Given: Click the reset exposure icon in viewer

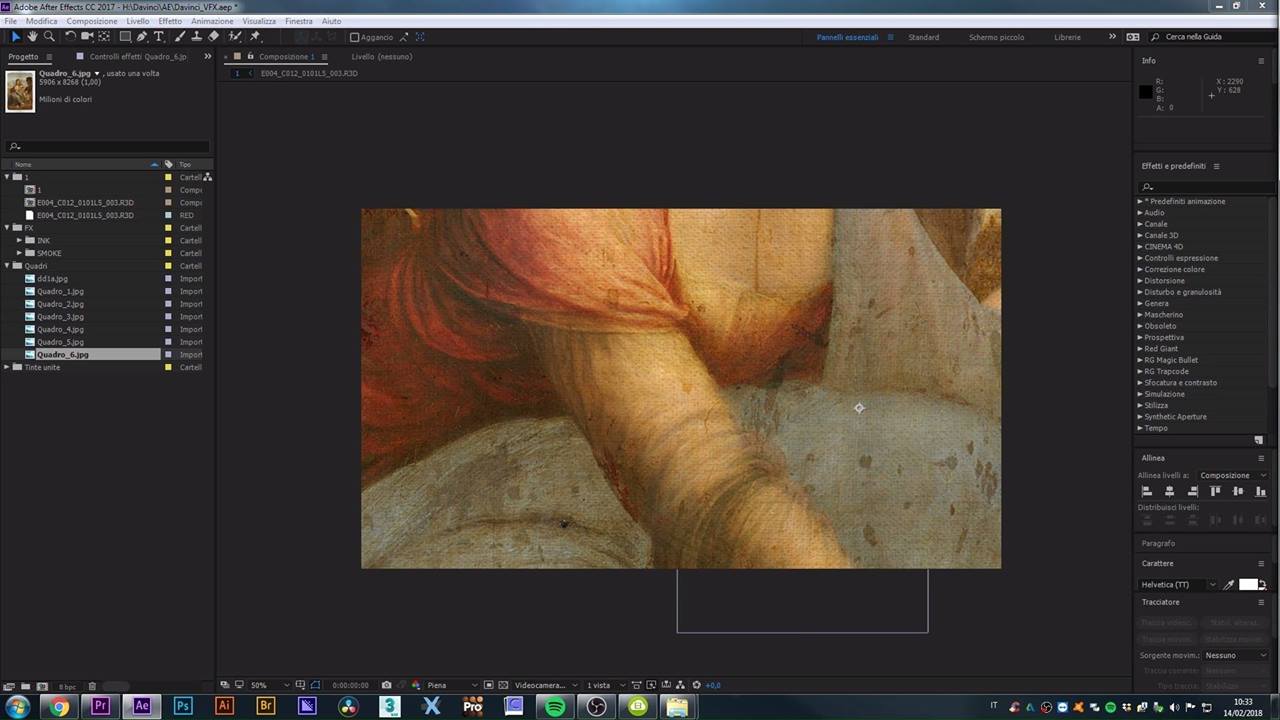Looking at the screenshot, I should [697, 685].
